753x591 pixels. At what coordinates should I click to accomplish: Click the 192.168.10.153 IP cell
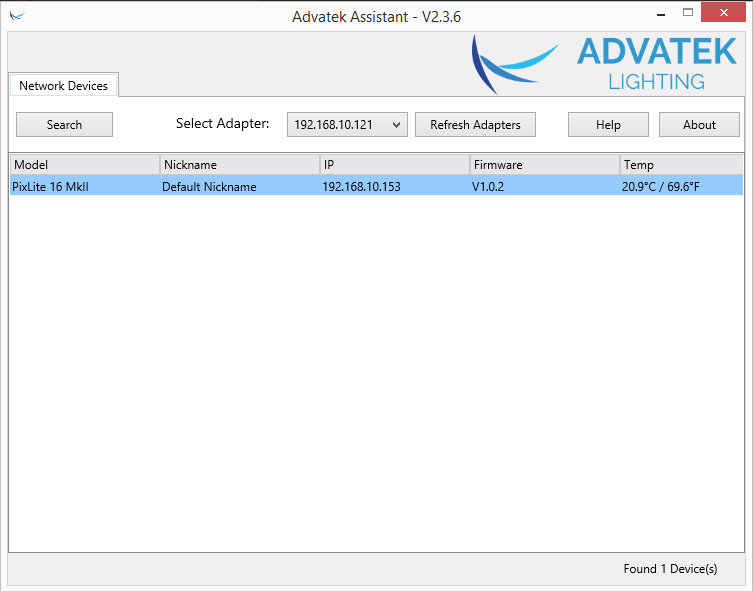point(361,187)
